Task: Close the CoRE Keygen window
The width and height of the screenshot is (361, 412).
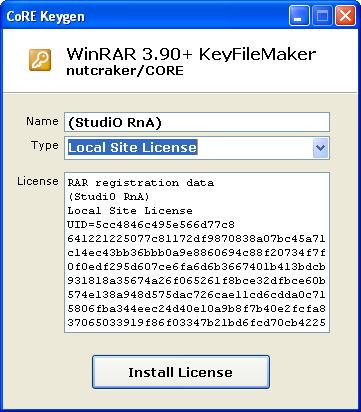Action: [x=345, y=16]
